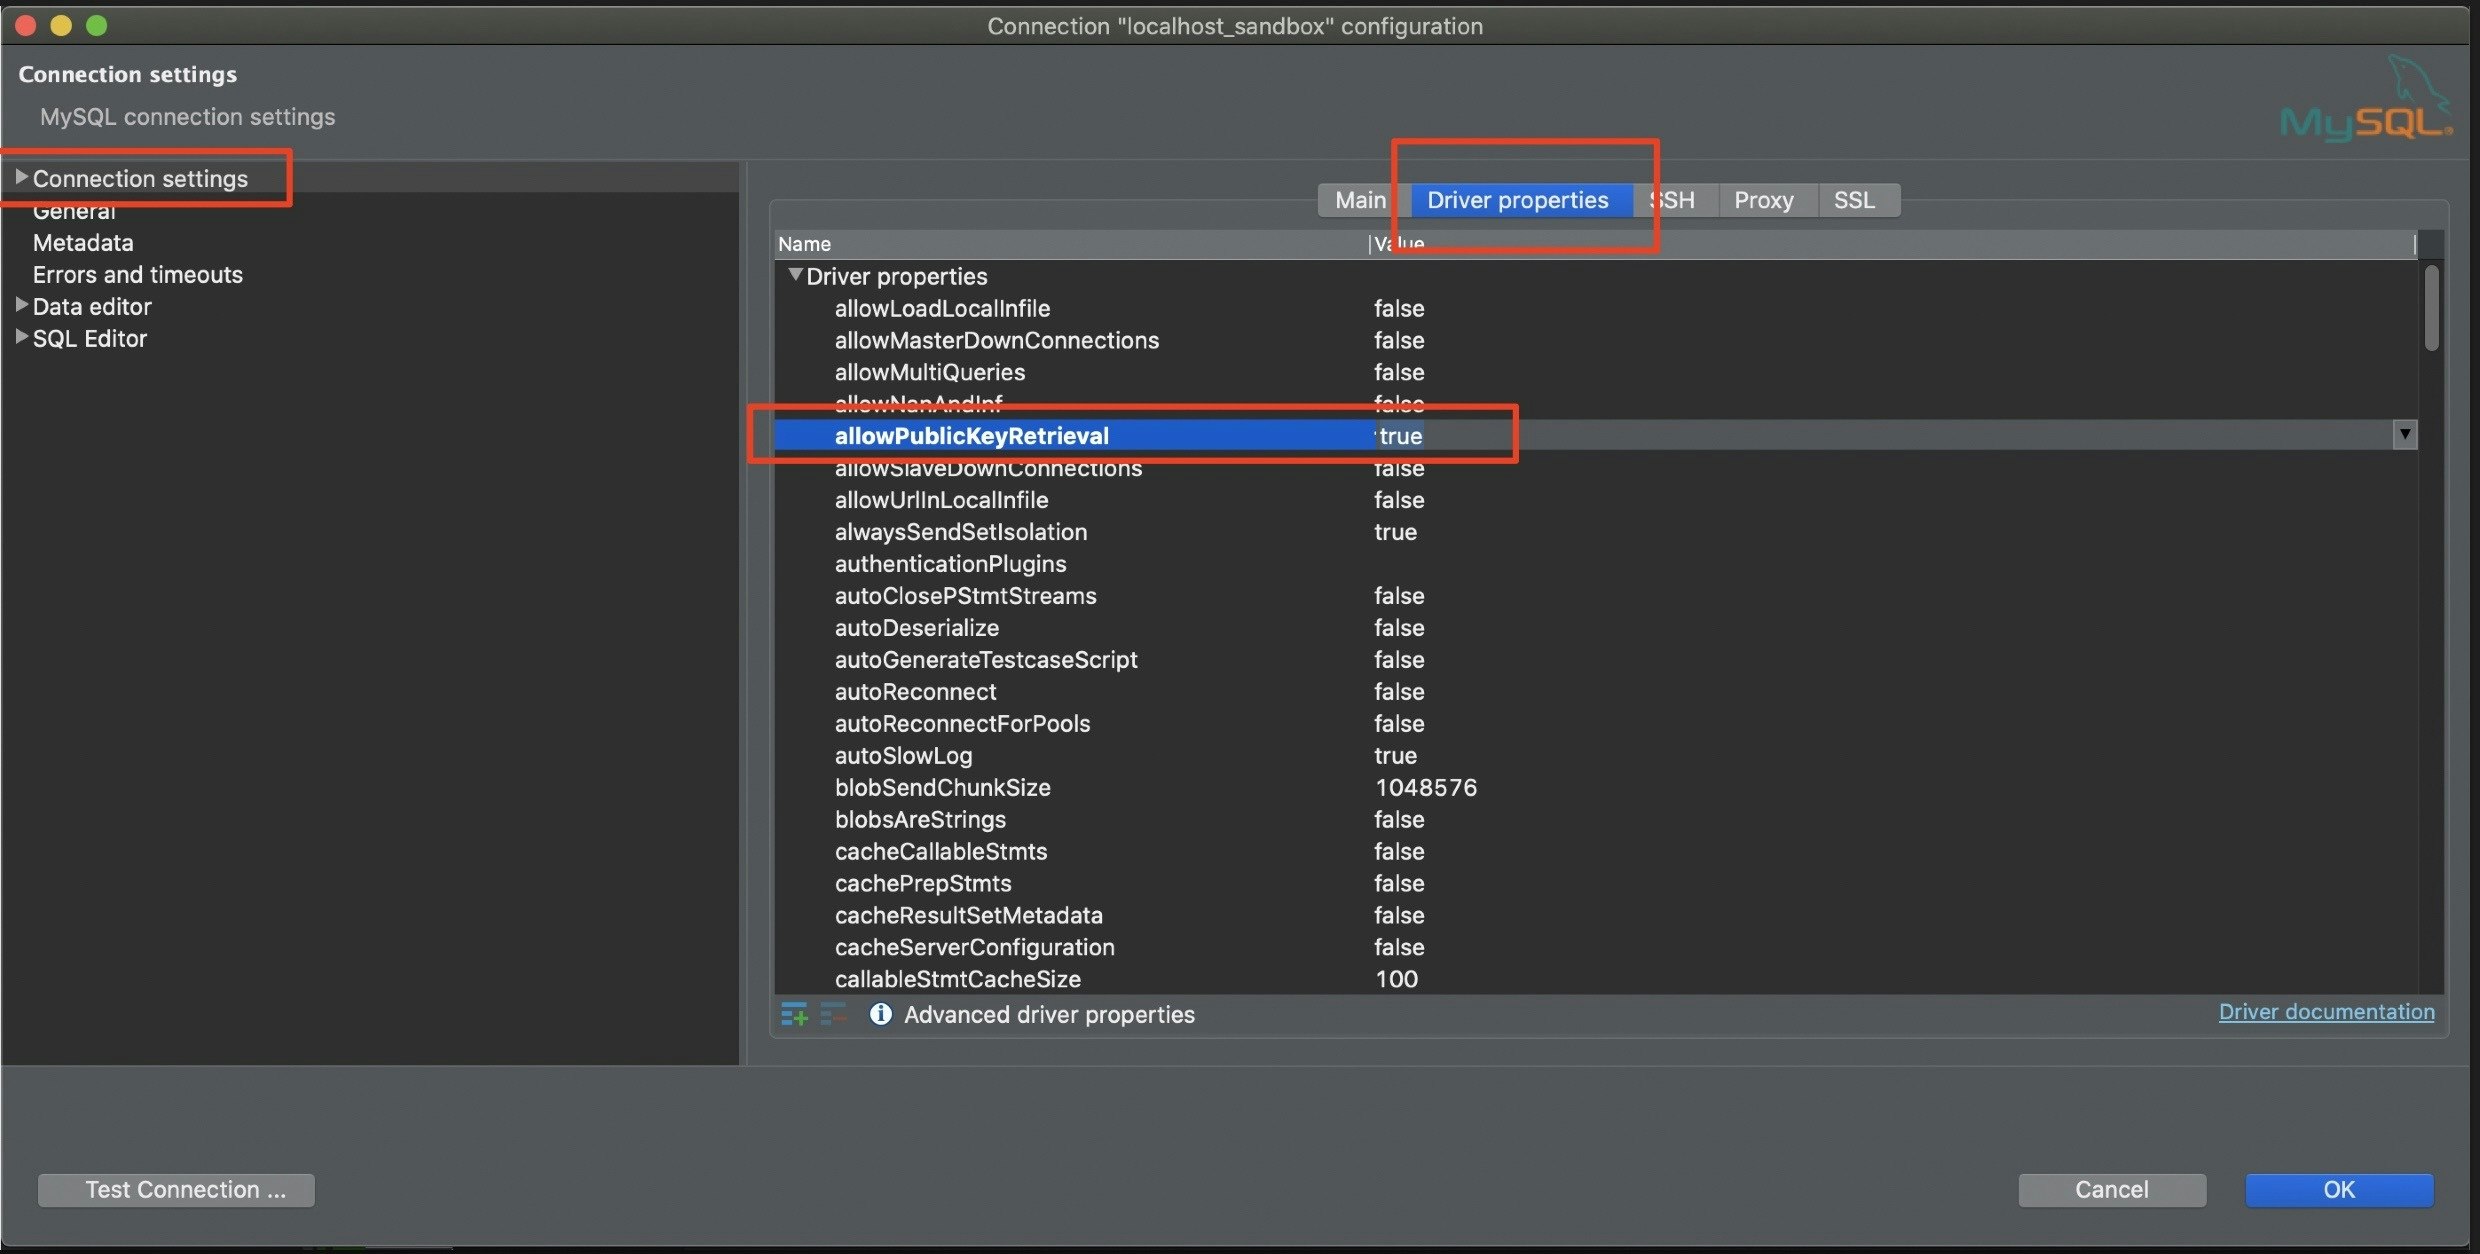Image resolution: width=2480 pixels, height=1254 pixels.
Task: Switch to the Main tab
Action: 1360,200
